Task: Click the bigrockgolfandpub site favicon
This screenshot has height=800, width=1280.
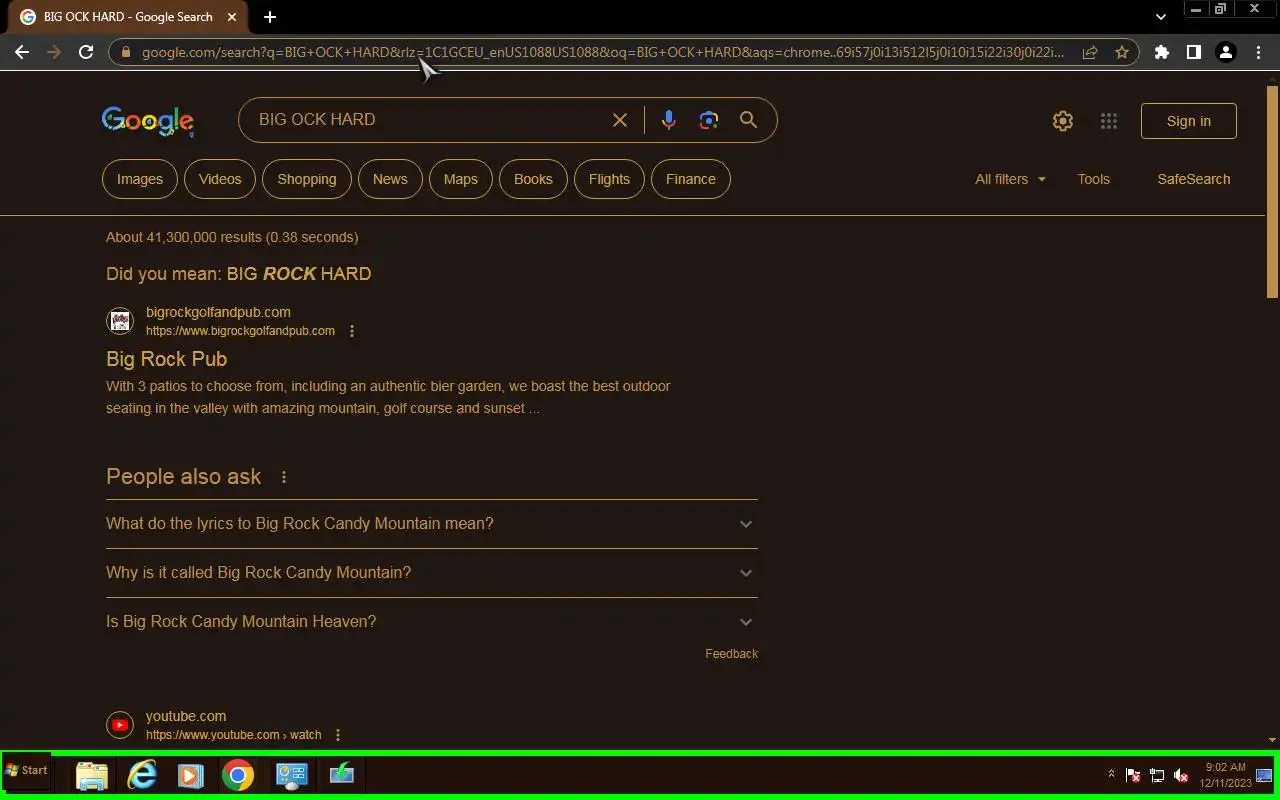Action: tap(120, 321)
